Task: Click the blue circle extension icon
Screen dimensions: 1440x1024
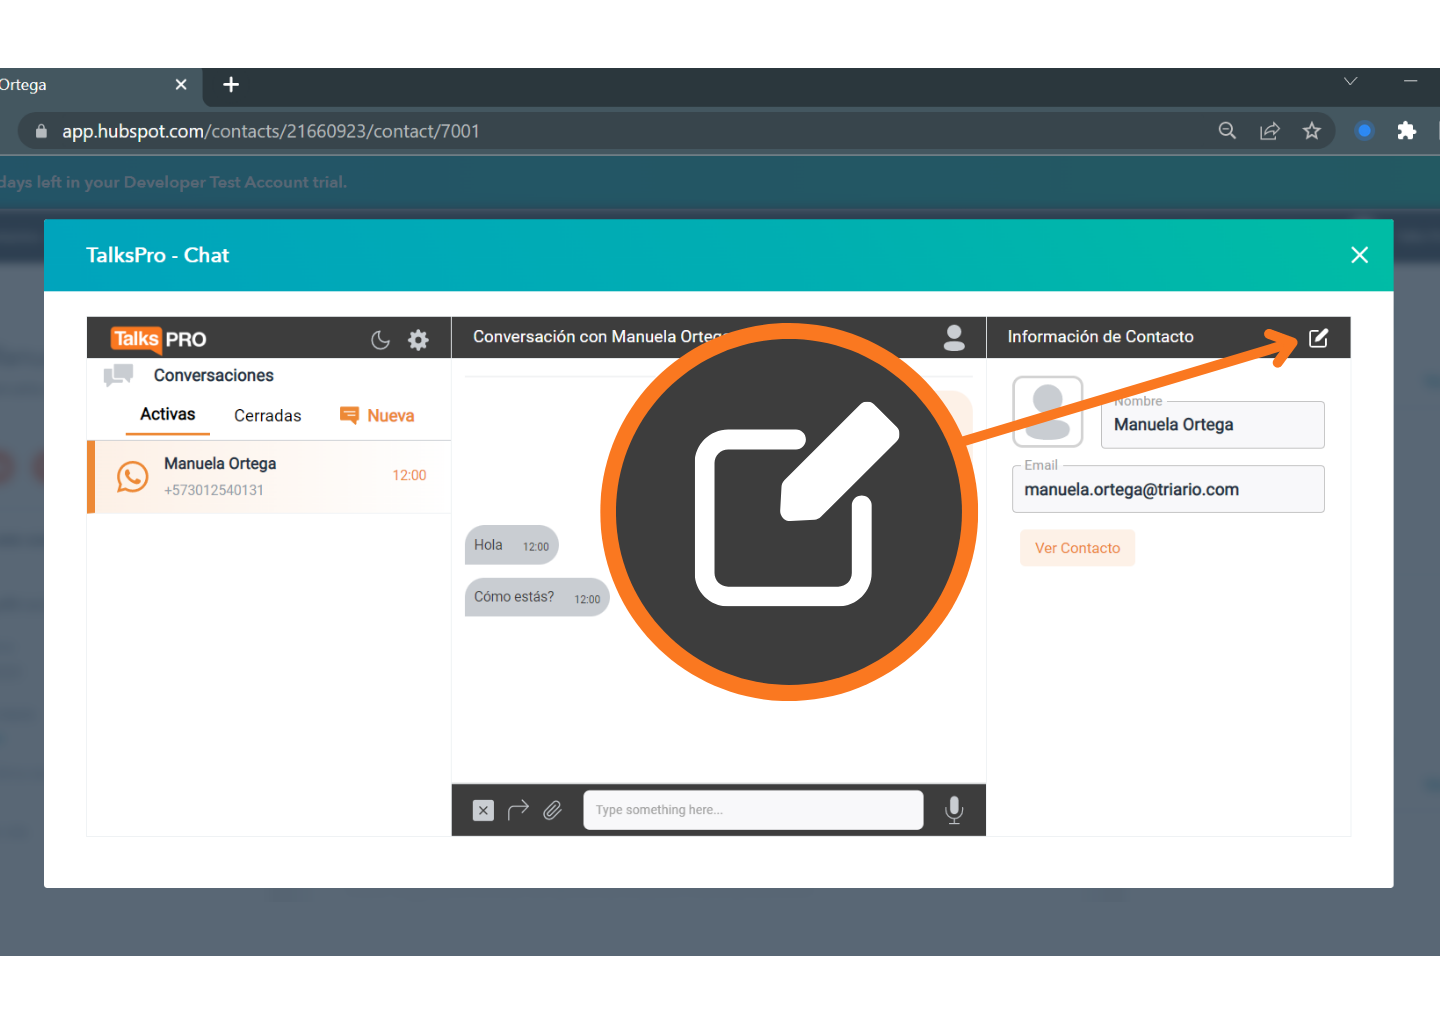Action: (1364, 131)
